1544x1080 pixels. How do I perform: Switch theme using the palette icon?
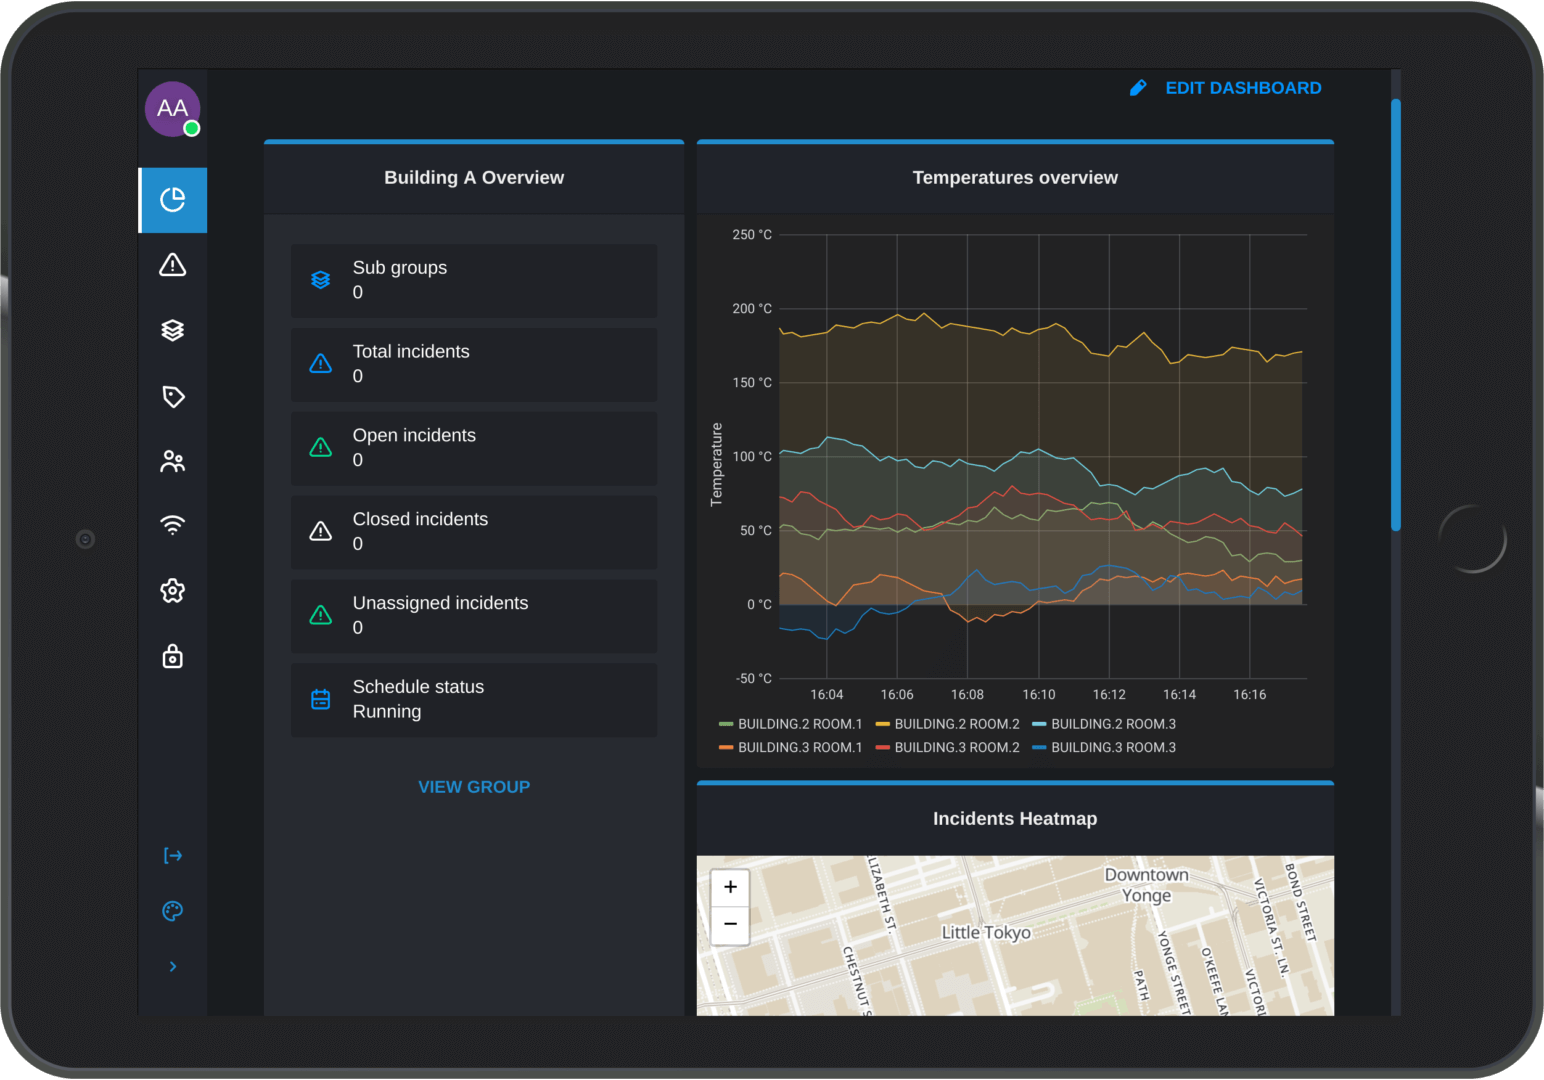(172, 910)
